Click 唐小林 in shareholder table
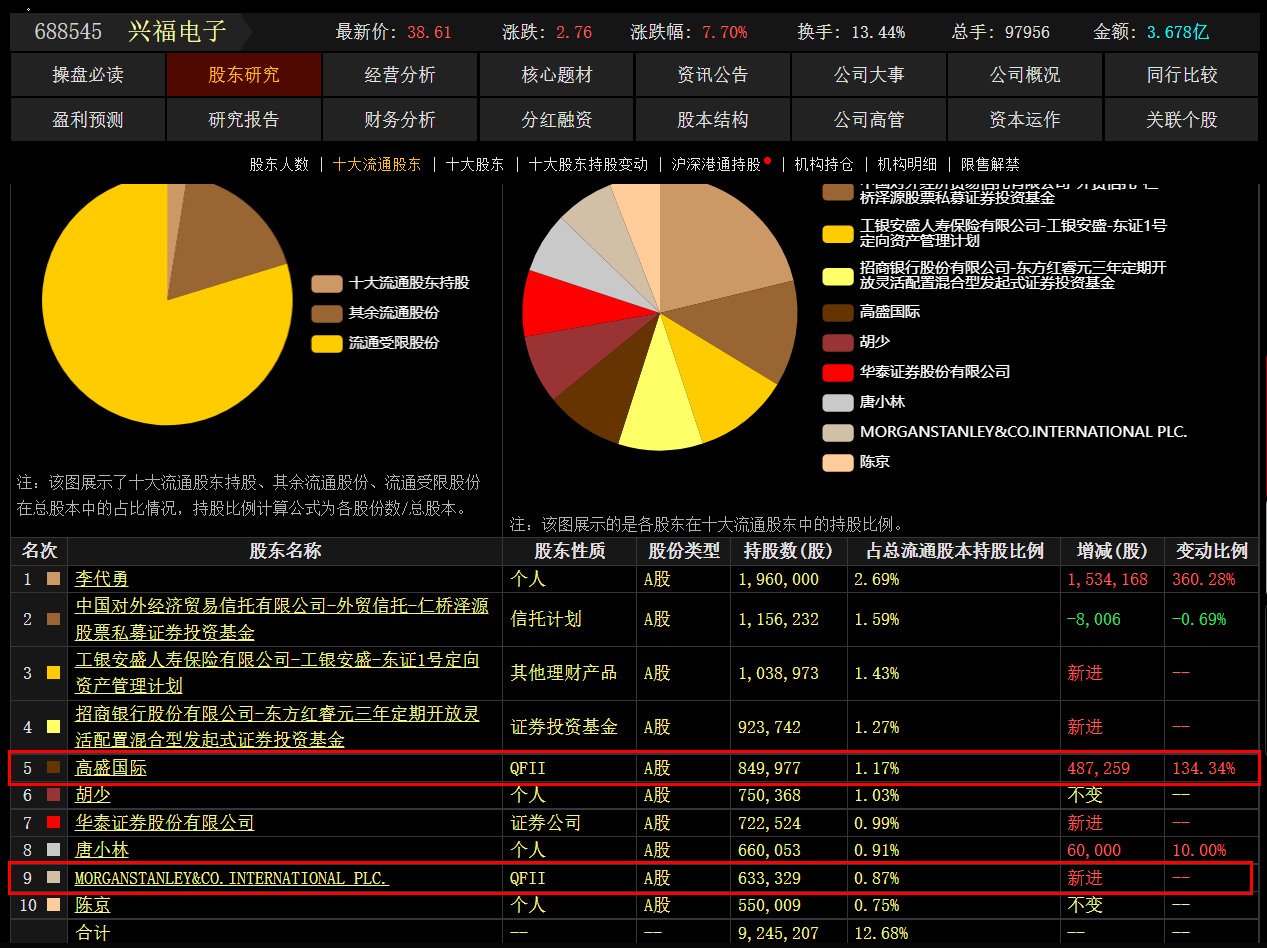This screenshot has width=1267, height=948. (101, 850)
